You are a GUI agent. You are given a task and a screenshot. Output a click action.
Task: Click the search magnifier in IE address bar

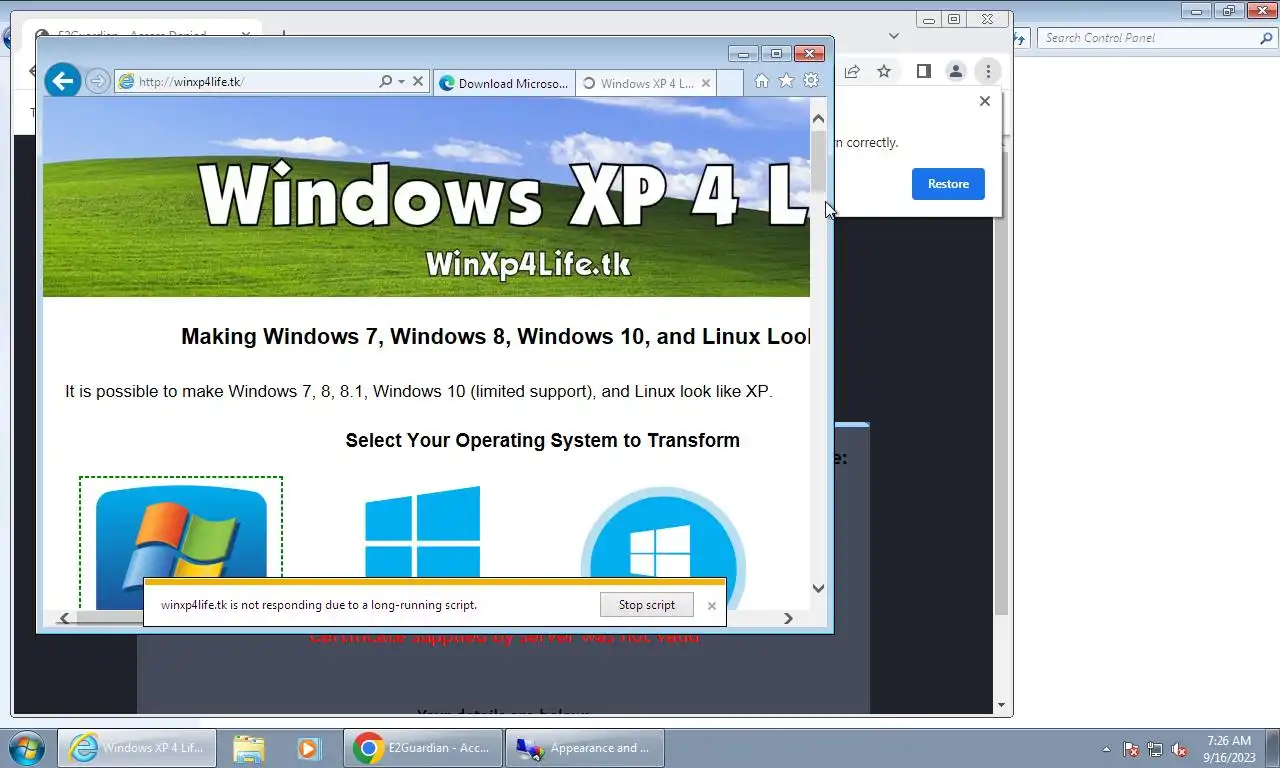click(385, 81)
